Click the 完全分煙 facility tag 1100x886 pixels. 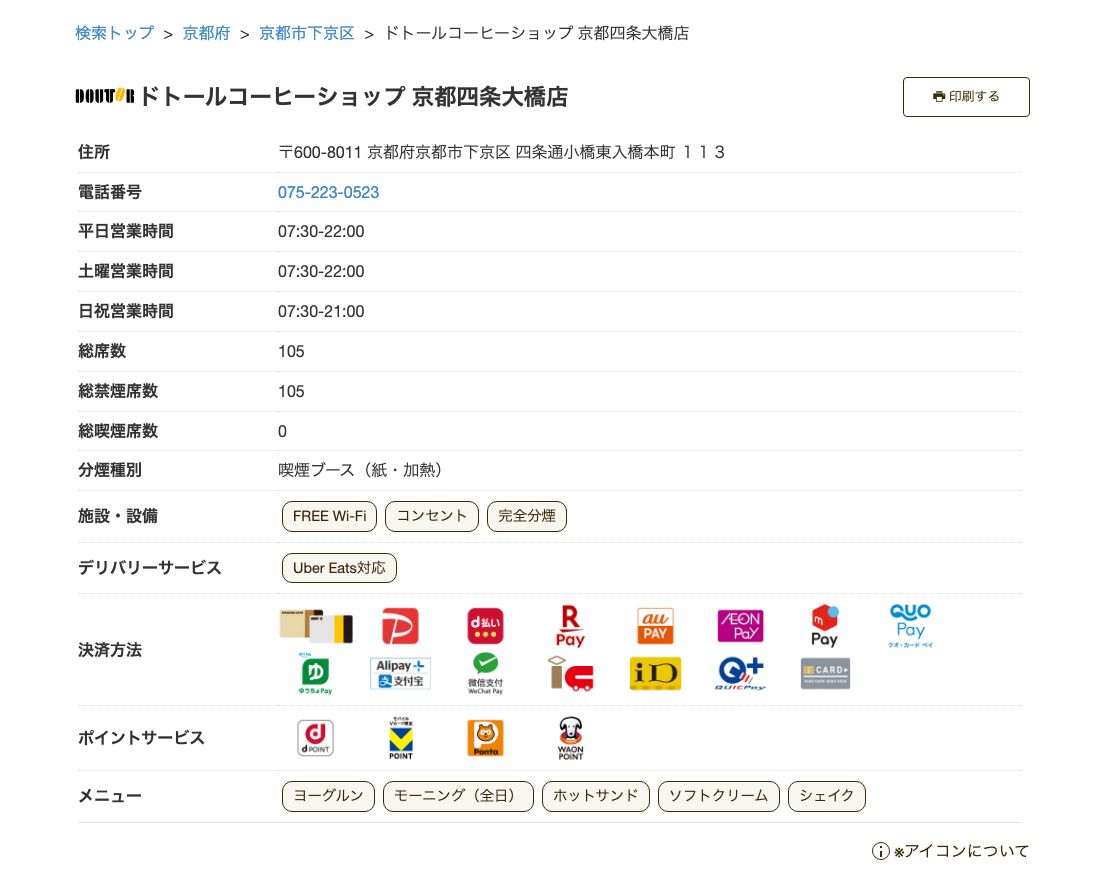click(527, 516)
